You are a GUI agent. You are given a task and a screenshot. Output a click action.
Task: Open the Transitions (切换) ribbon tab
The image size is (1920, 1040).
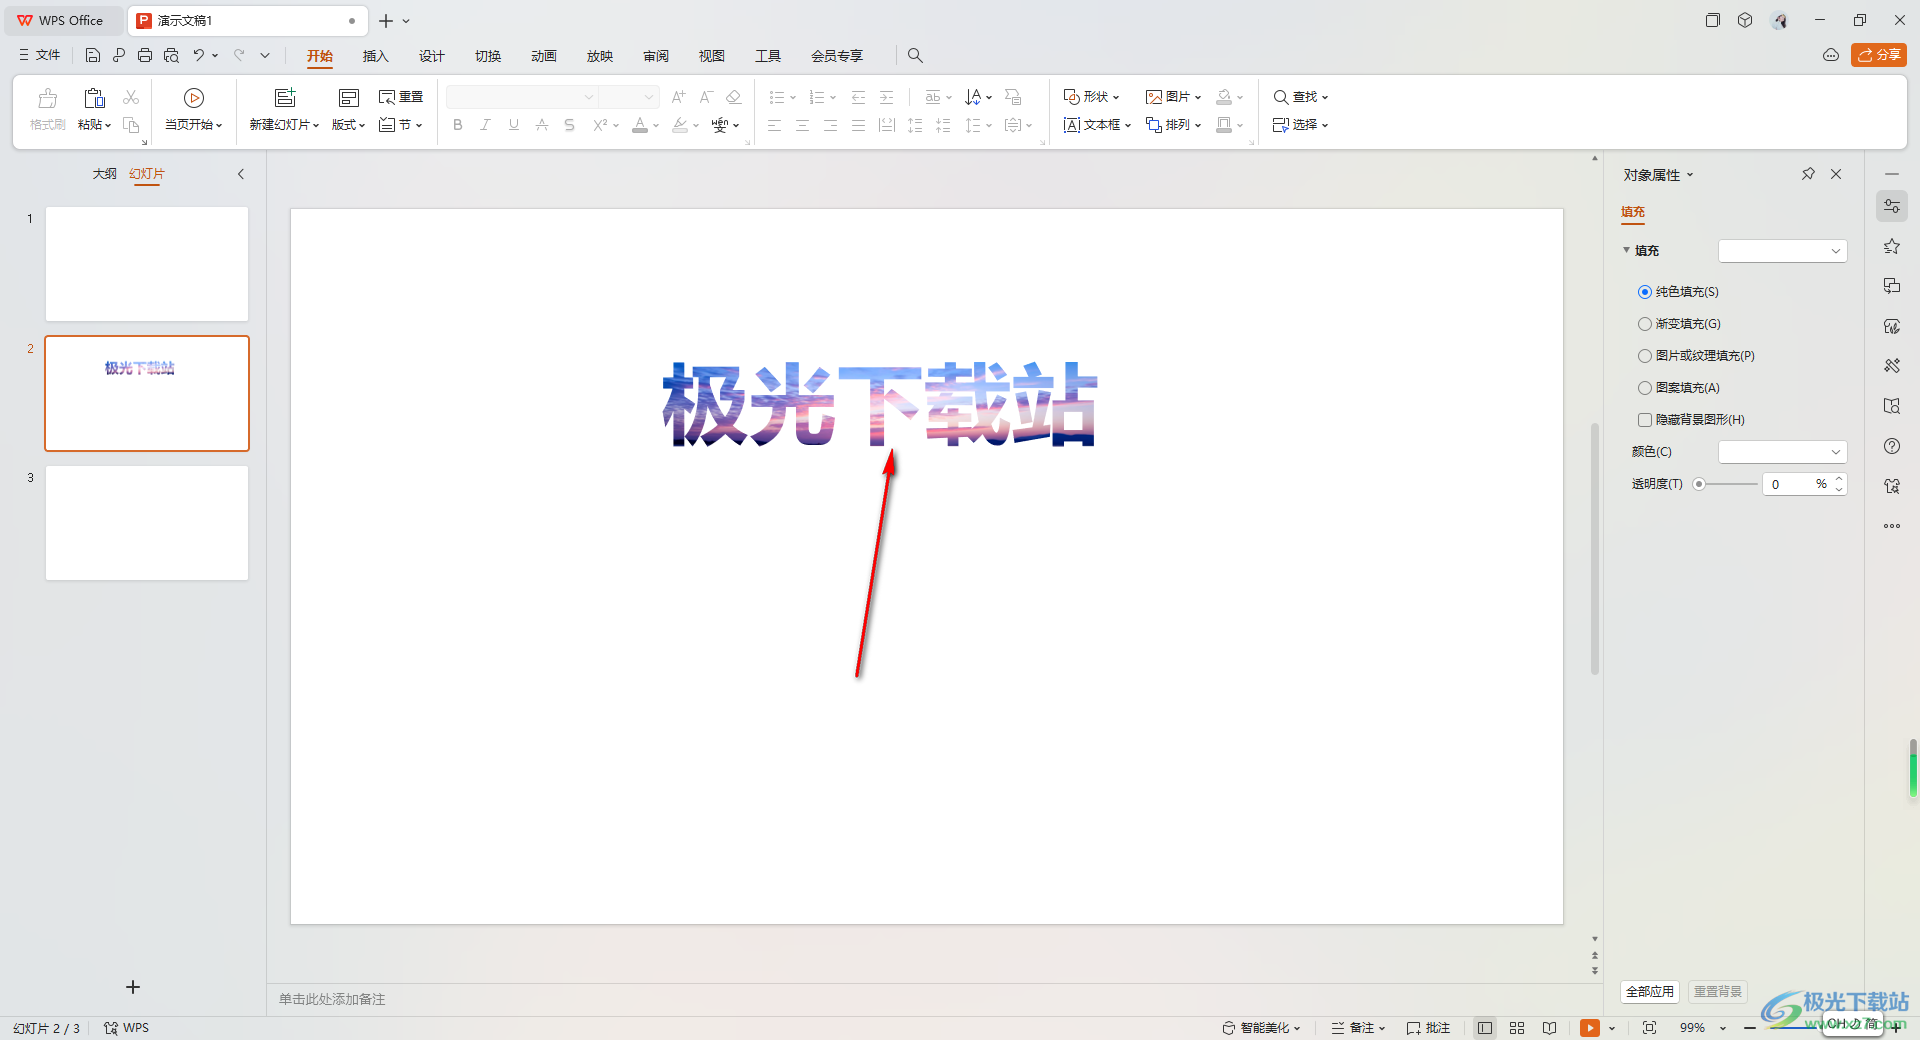click(x=488, y=56)
